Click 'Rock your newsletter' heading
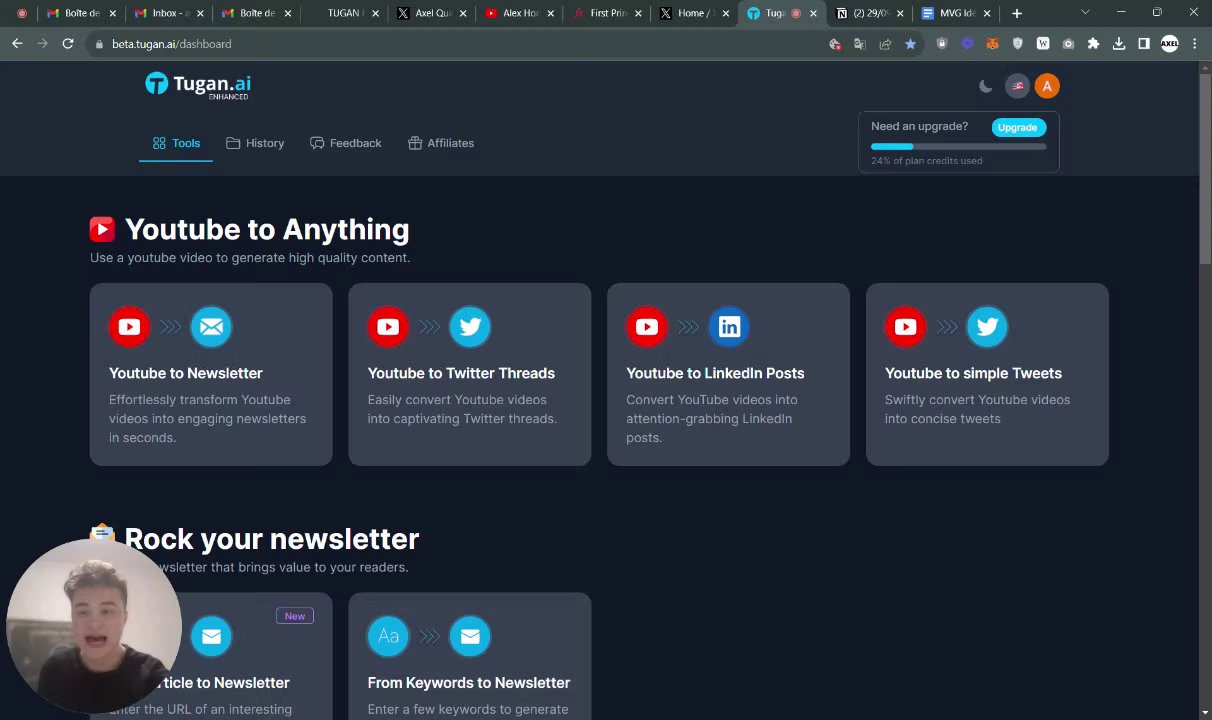Image resolution: width=1212 pixels, height=720 pixels. [x=271, y=539]
